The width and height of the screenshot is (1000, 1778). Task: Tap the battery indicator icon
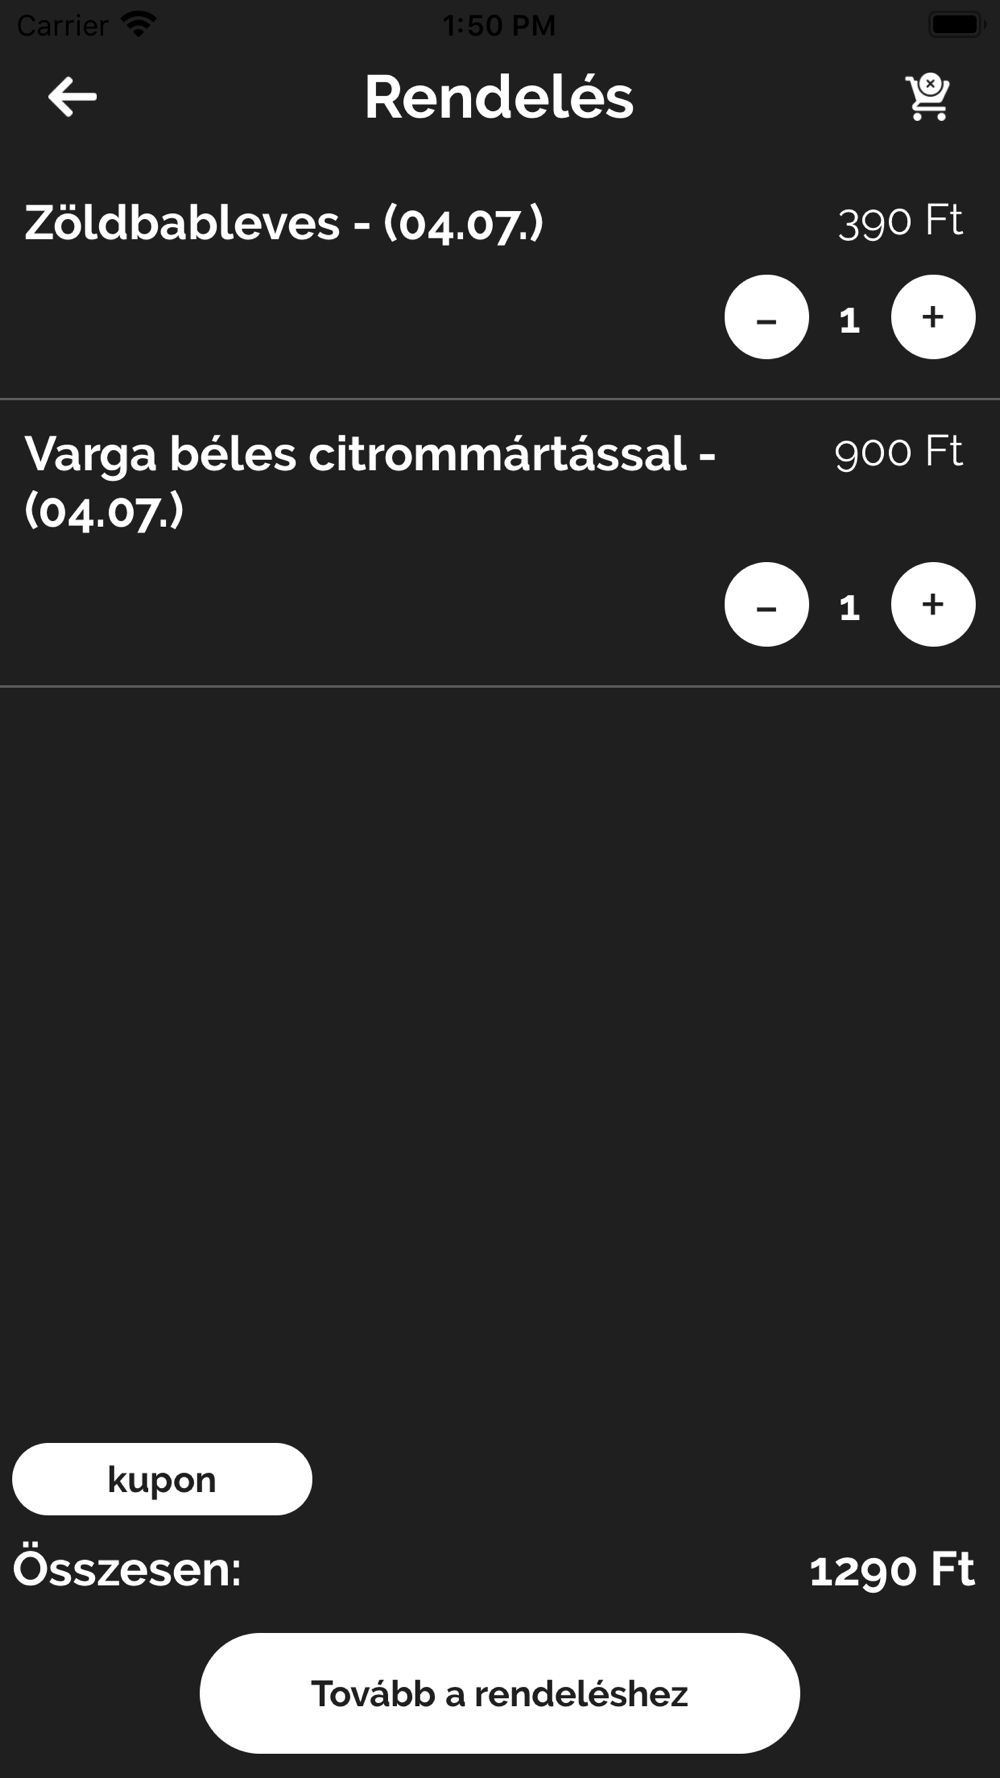[x=957, y=24]
